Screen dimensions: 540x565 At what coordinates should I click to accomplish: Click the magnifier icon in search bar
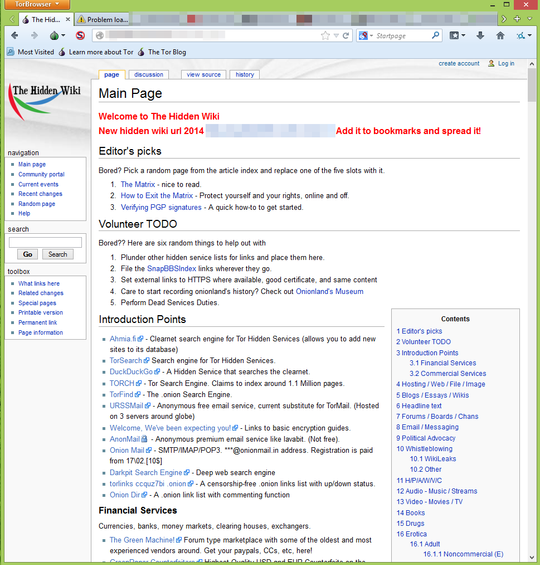435,35
